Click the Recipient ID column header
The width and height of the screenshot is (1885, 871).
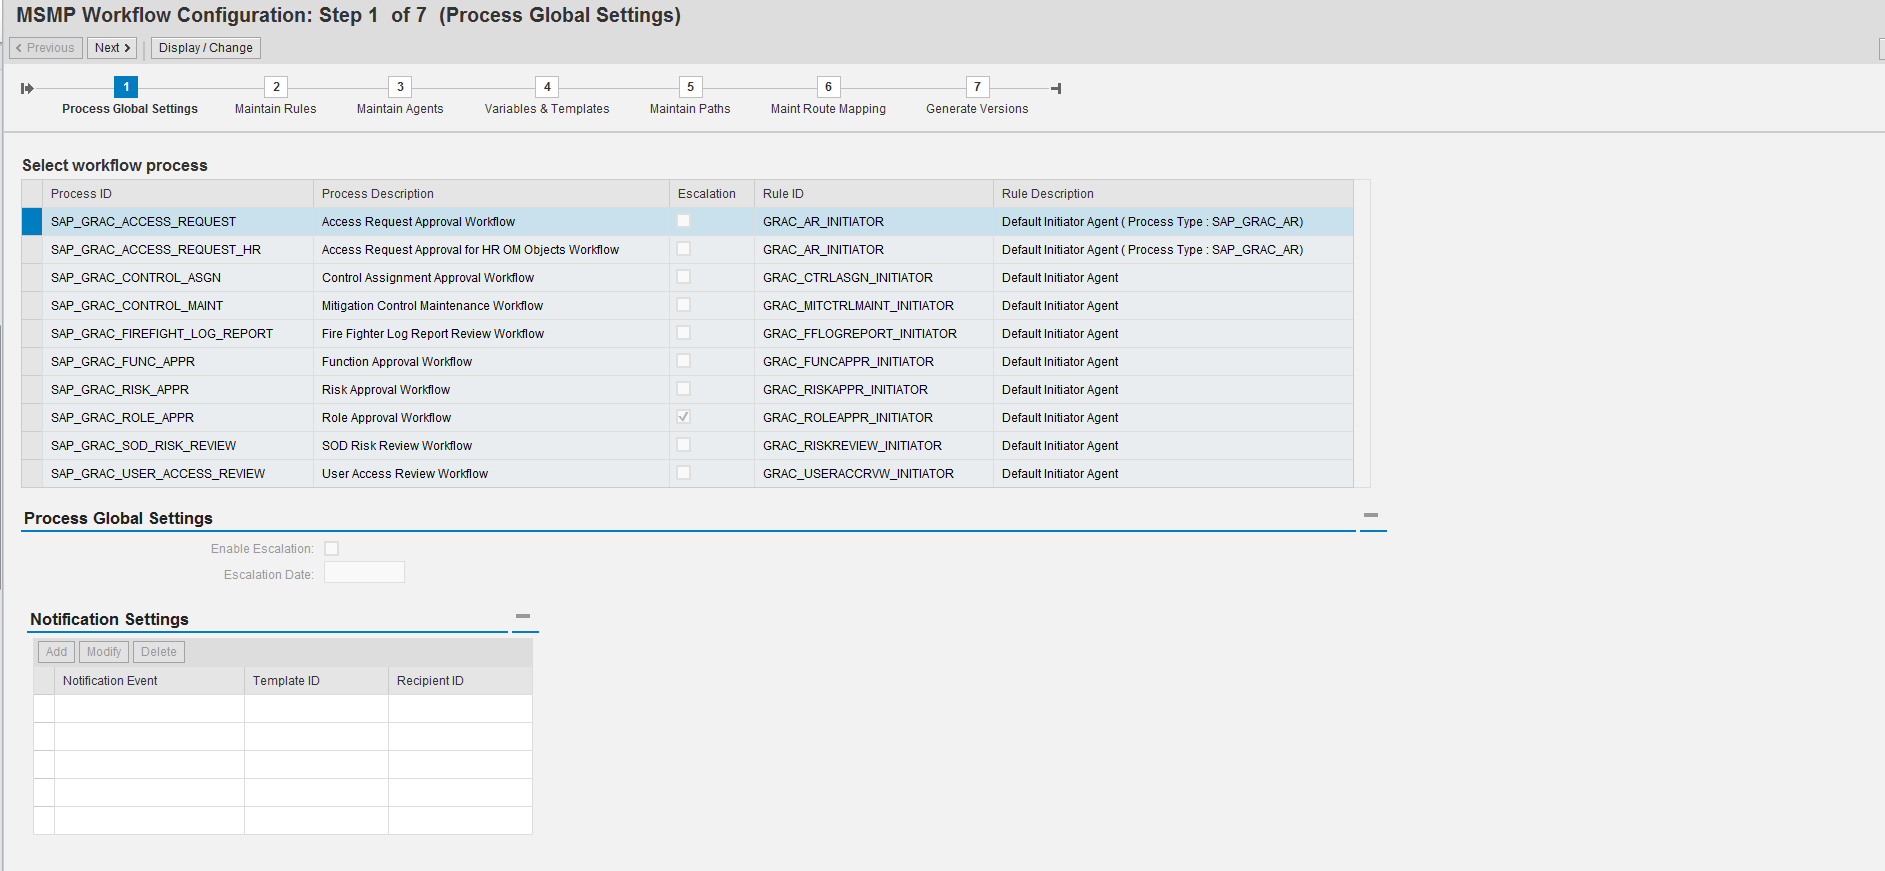point(460,681)
